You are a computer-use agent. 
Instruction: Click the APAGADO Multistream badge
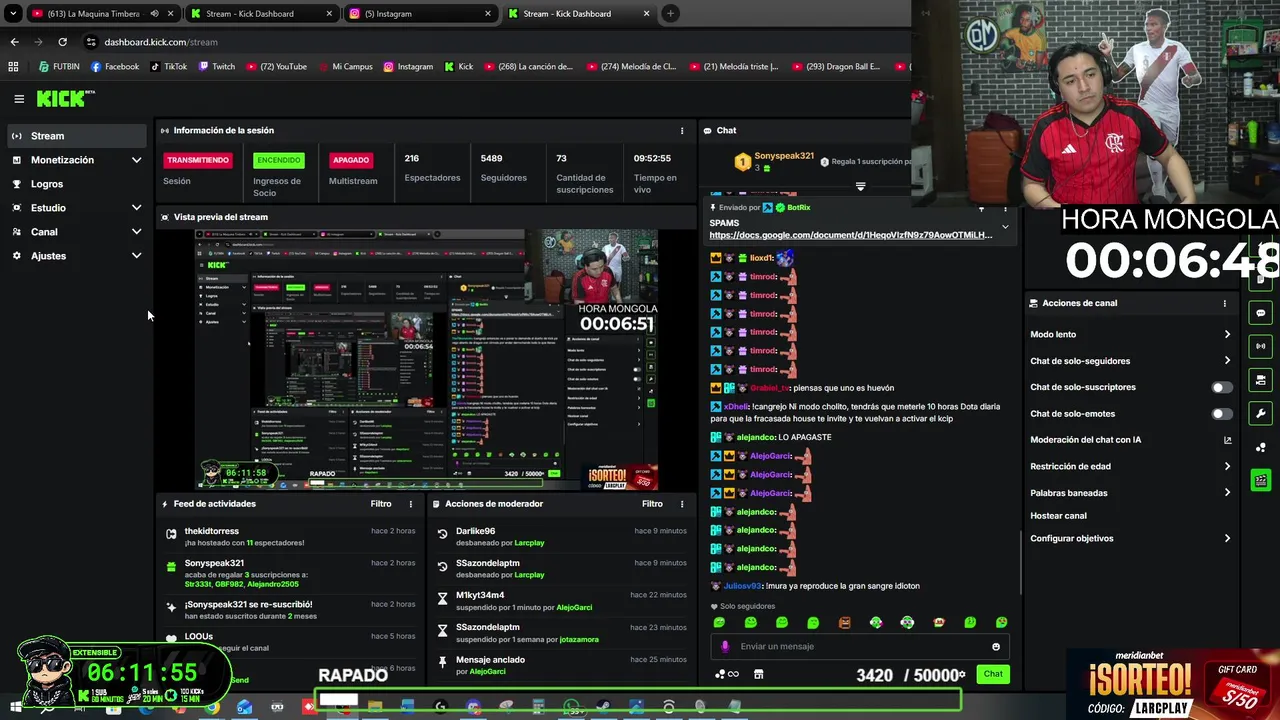click(351, 160)
